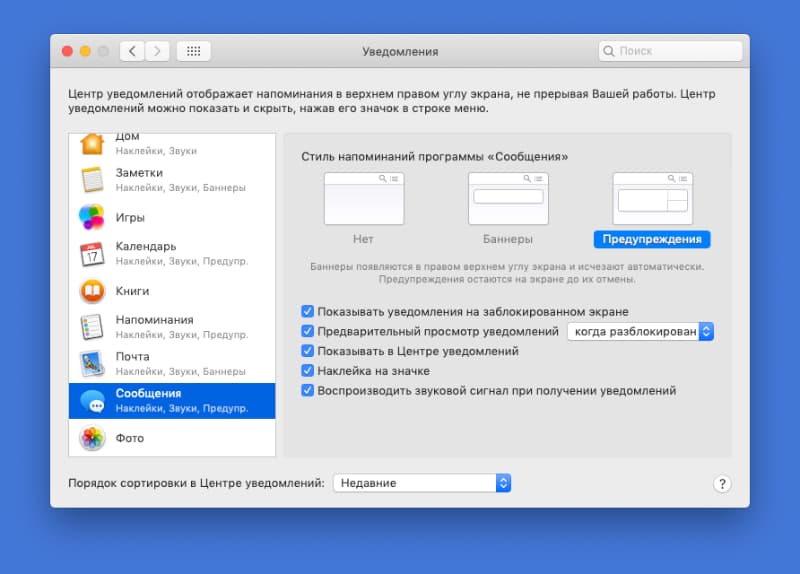Click the Calendar app icon
This screenshot has width=800, height=574.
click(92, 254)
